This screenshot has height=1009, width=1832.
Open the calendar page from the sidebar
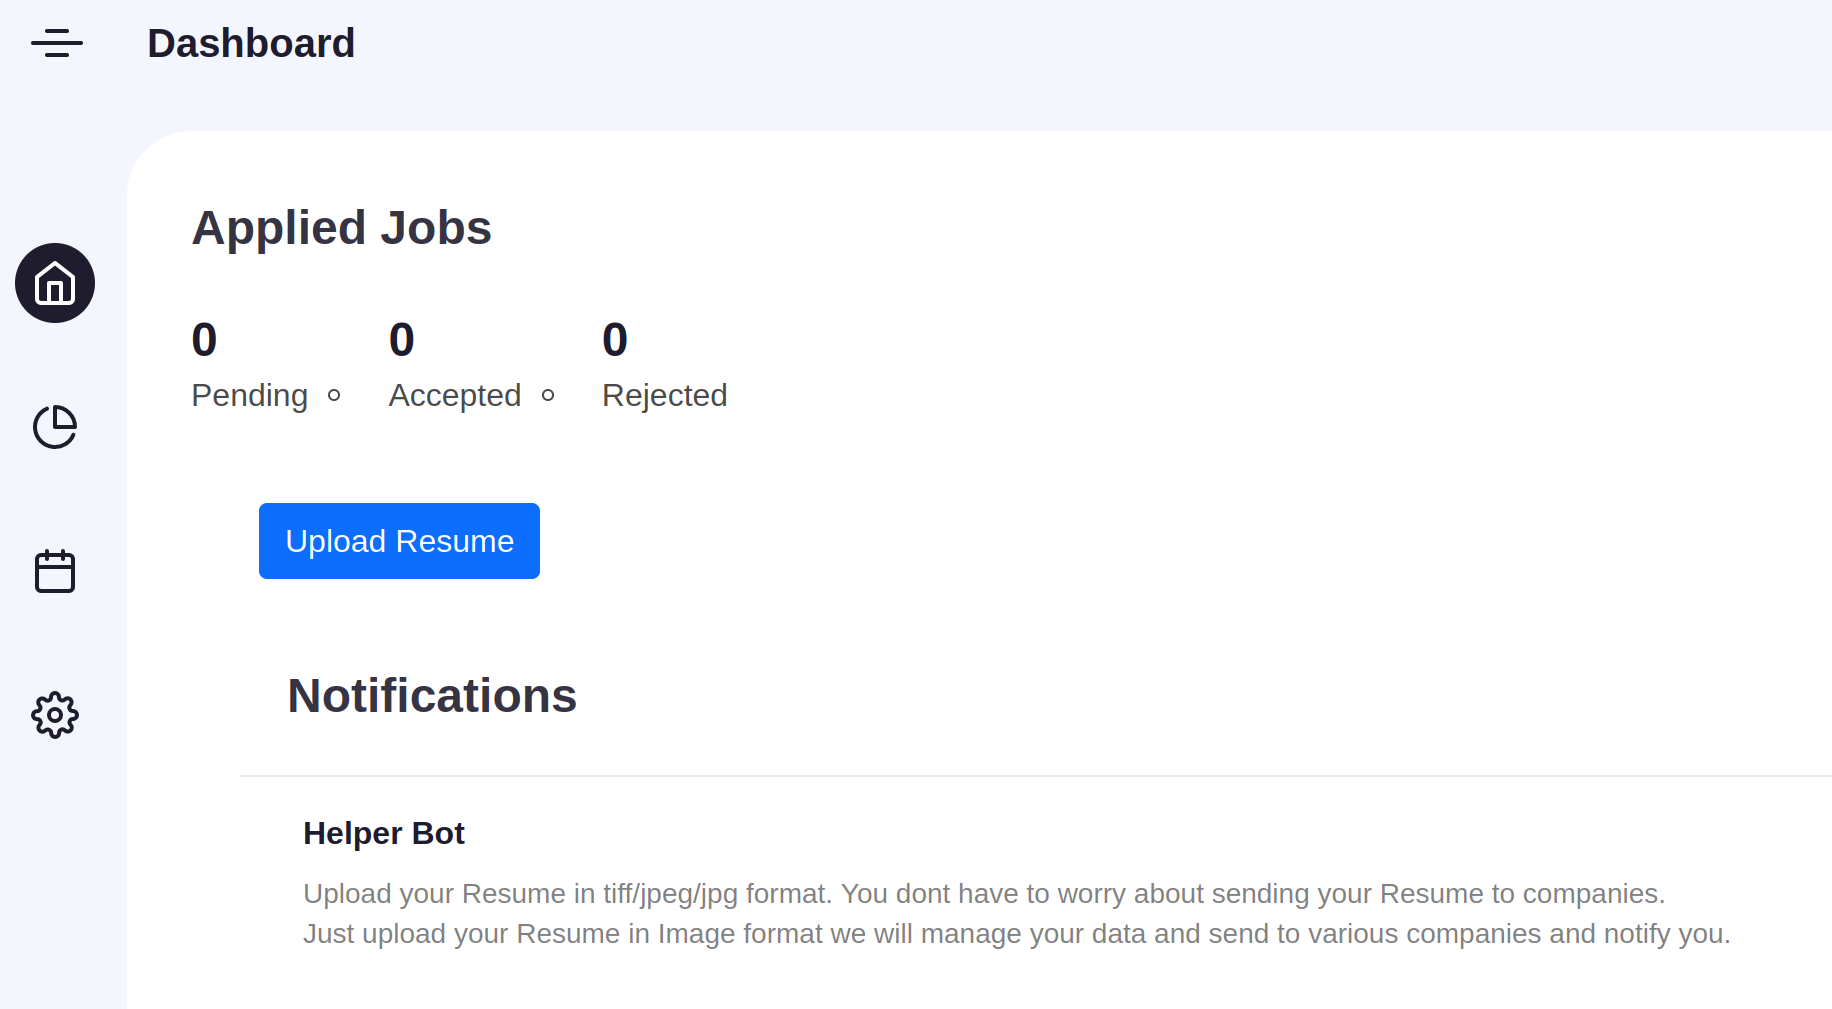coord(55,571)
